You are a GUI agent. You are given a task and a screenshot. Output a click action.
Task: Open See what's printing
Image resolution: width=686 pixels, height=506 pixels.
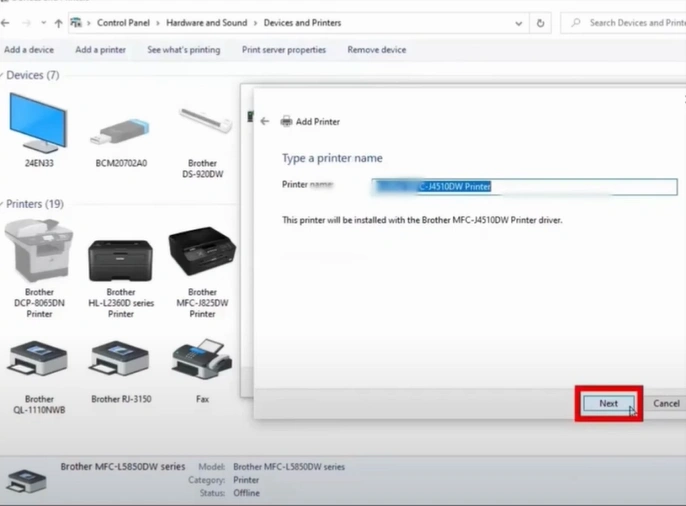point(185,50)
